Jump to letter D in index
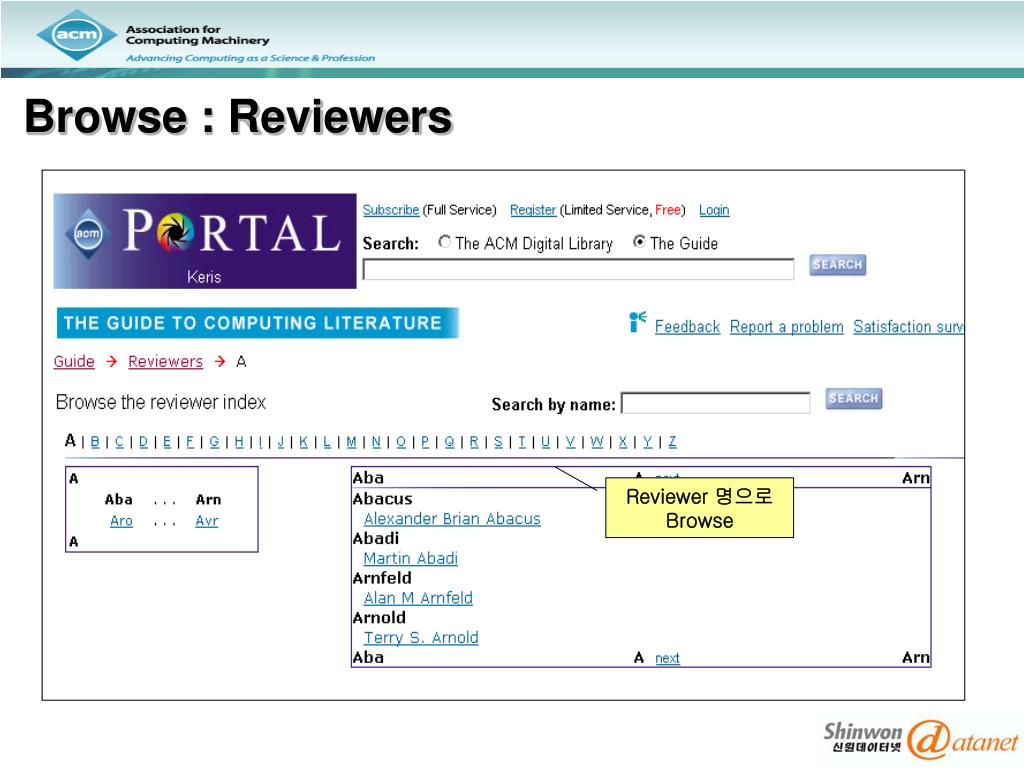The width and height of the screenshot is (1024, 768). point(144,442)
